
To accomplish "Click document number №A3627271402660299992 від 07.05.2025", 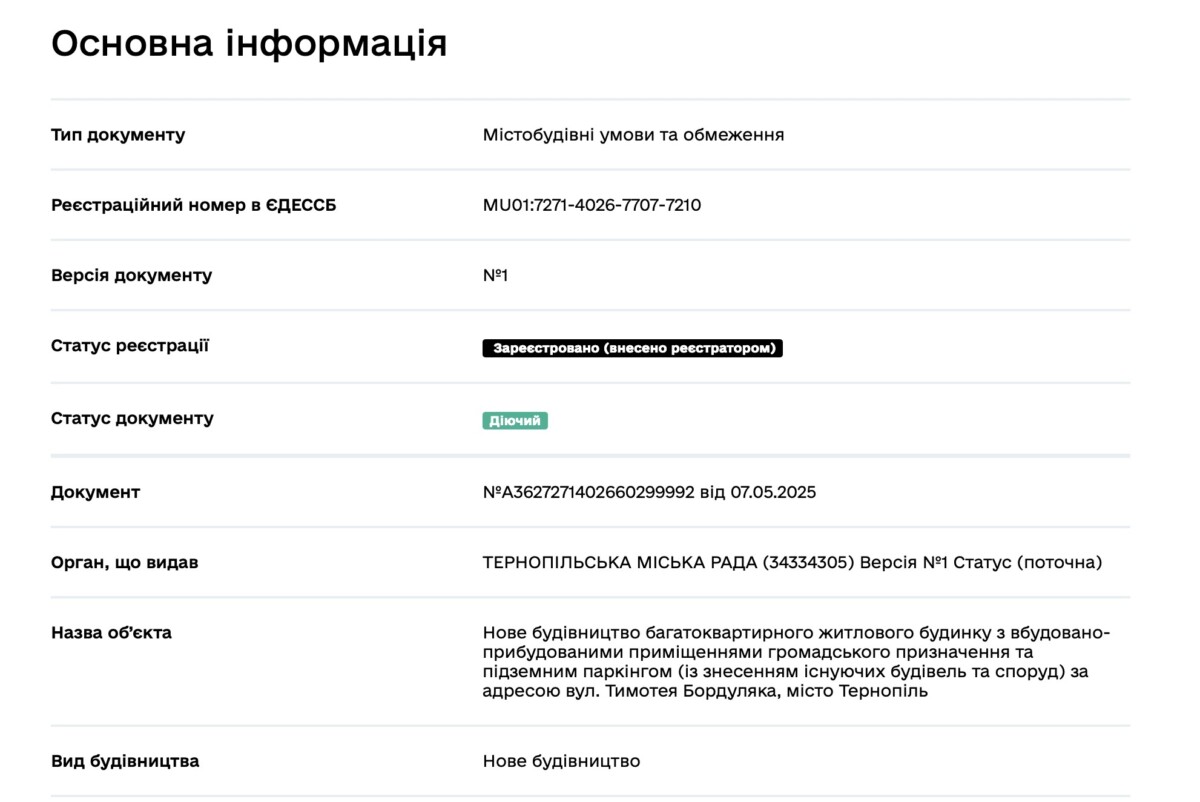I will [x=649, y=492].
